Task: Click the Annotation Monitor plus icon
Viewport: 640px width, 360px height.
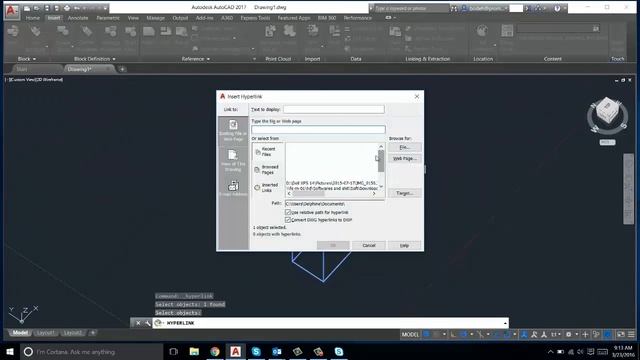Action: coord(585,334)
